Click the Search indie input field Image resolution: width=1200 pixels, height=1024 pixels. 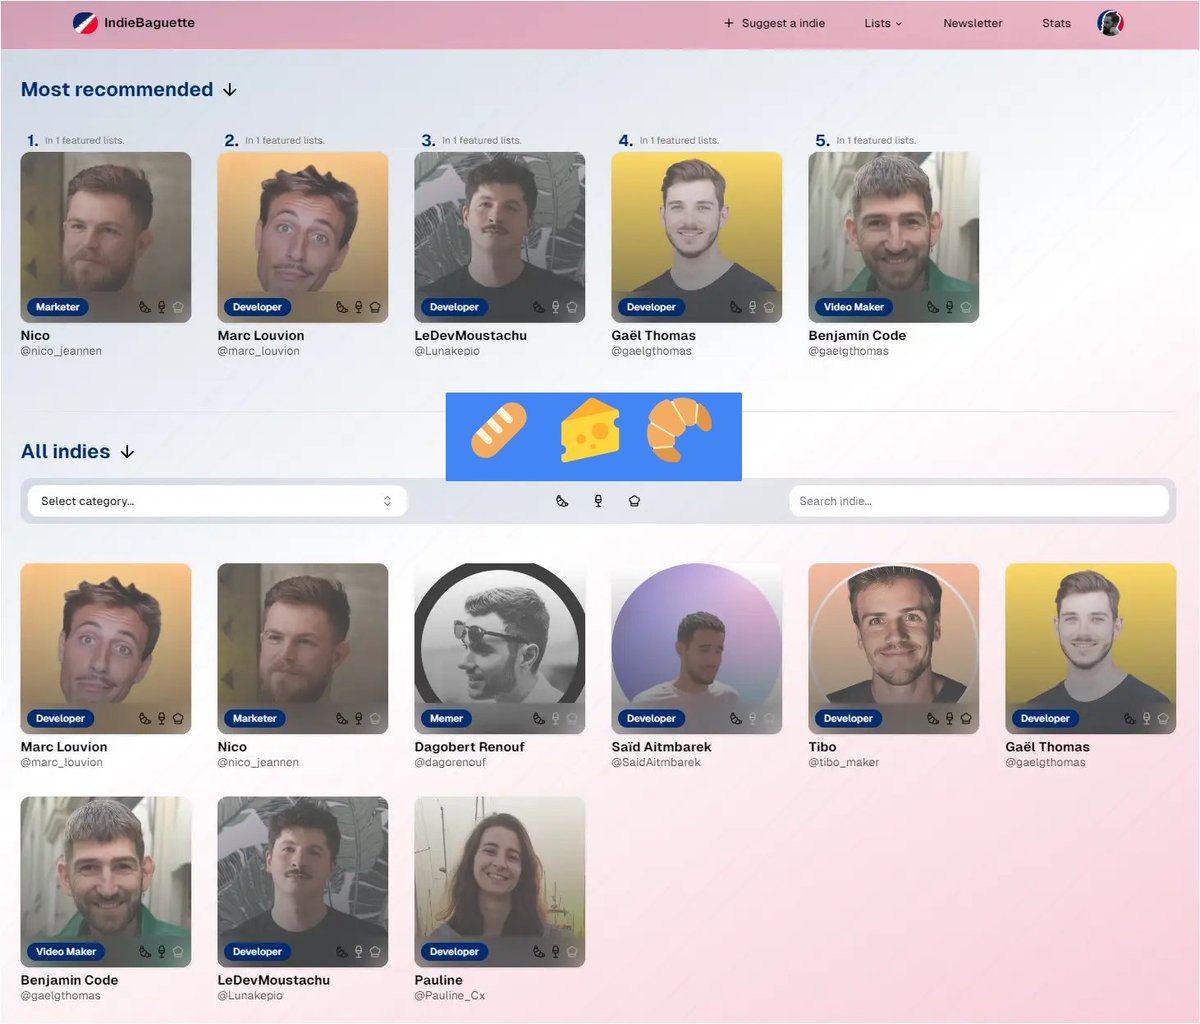[978, 501]
